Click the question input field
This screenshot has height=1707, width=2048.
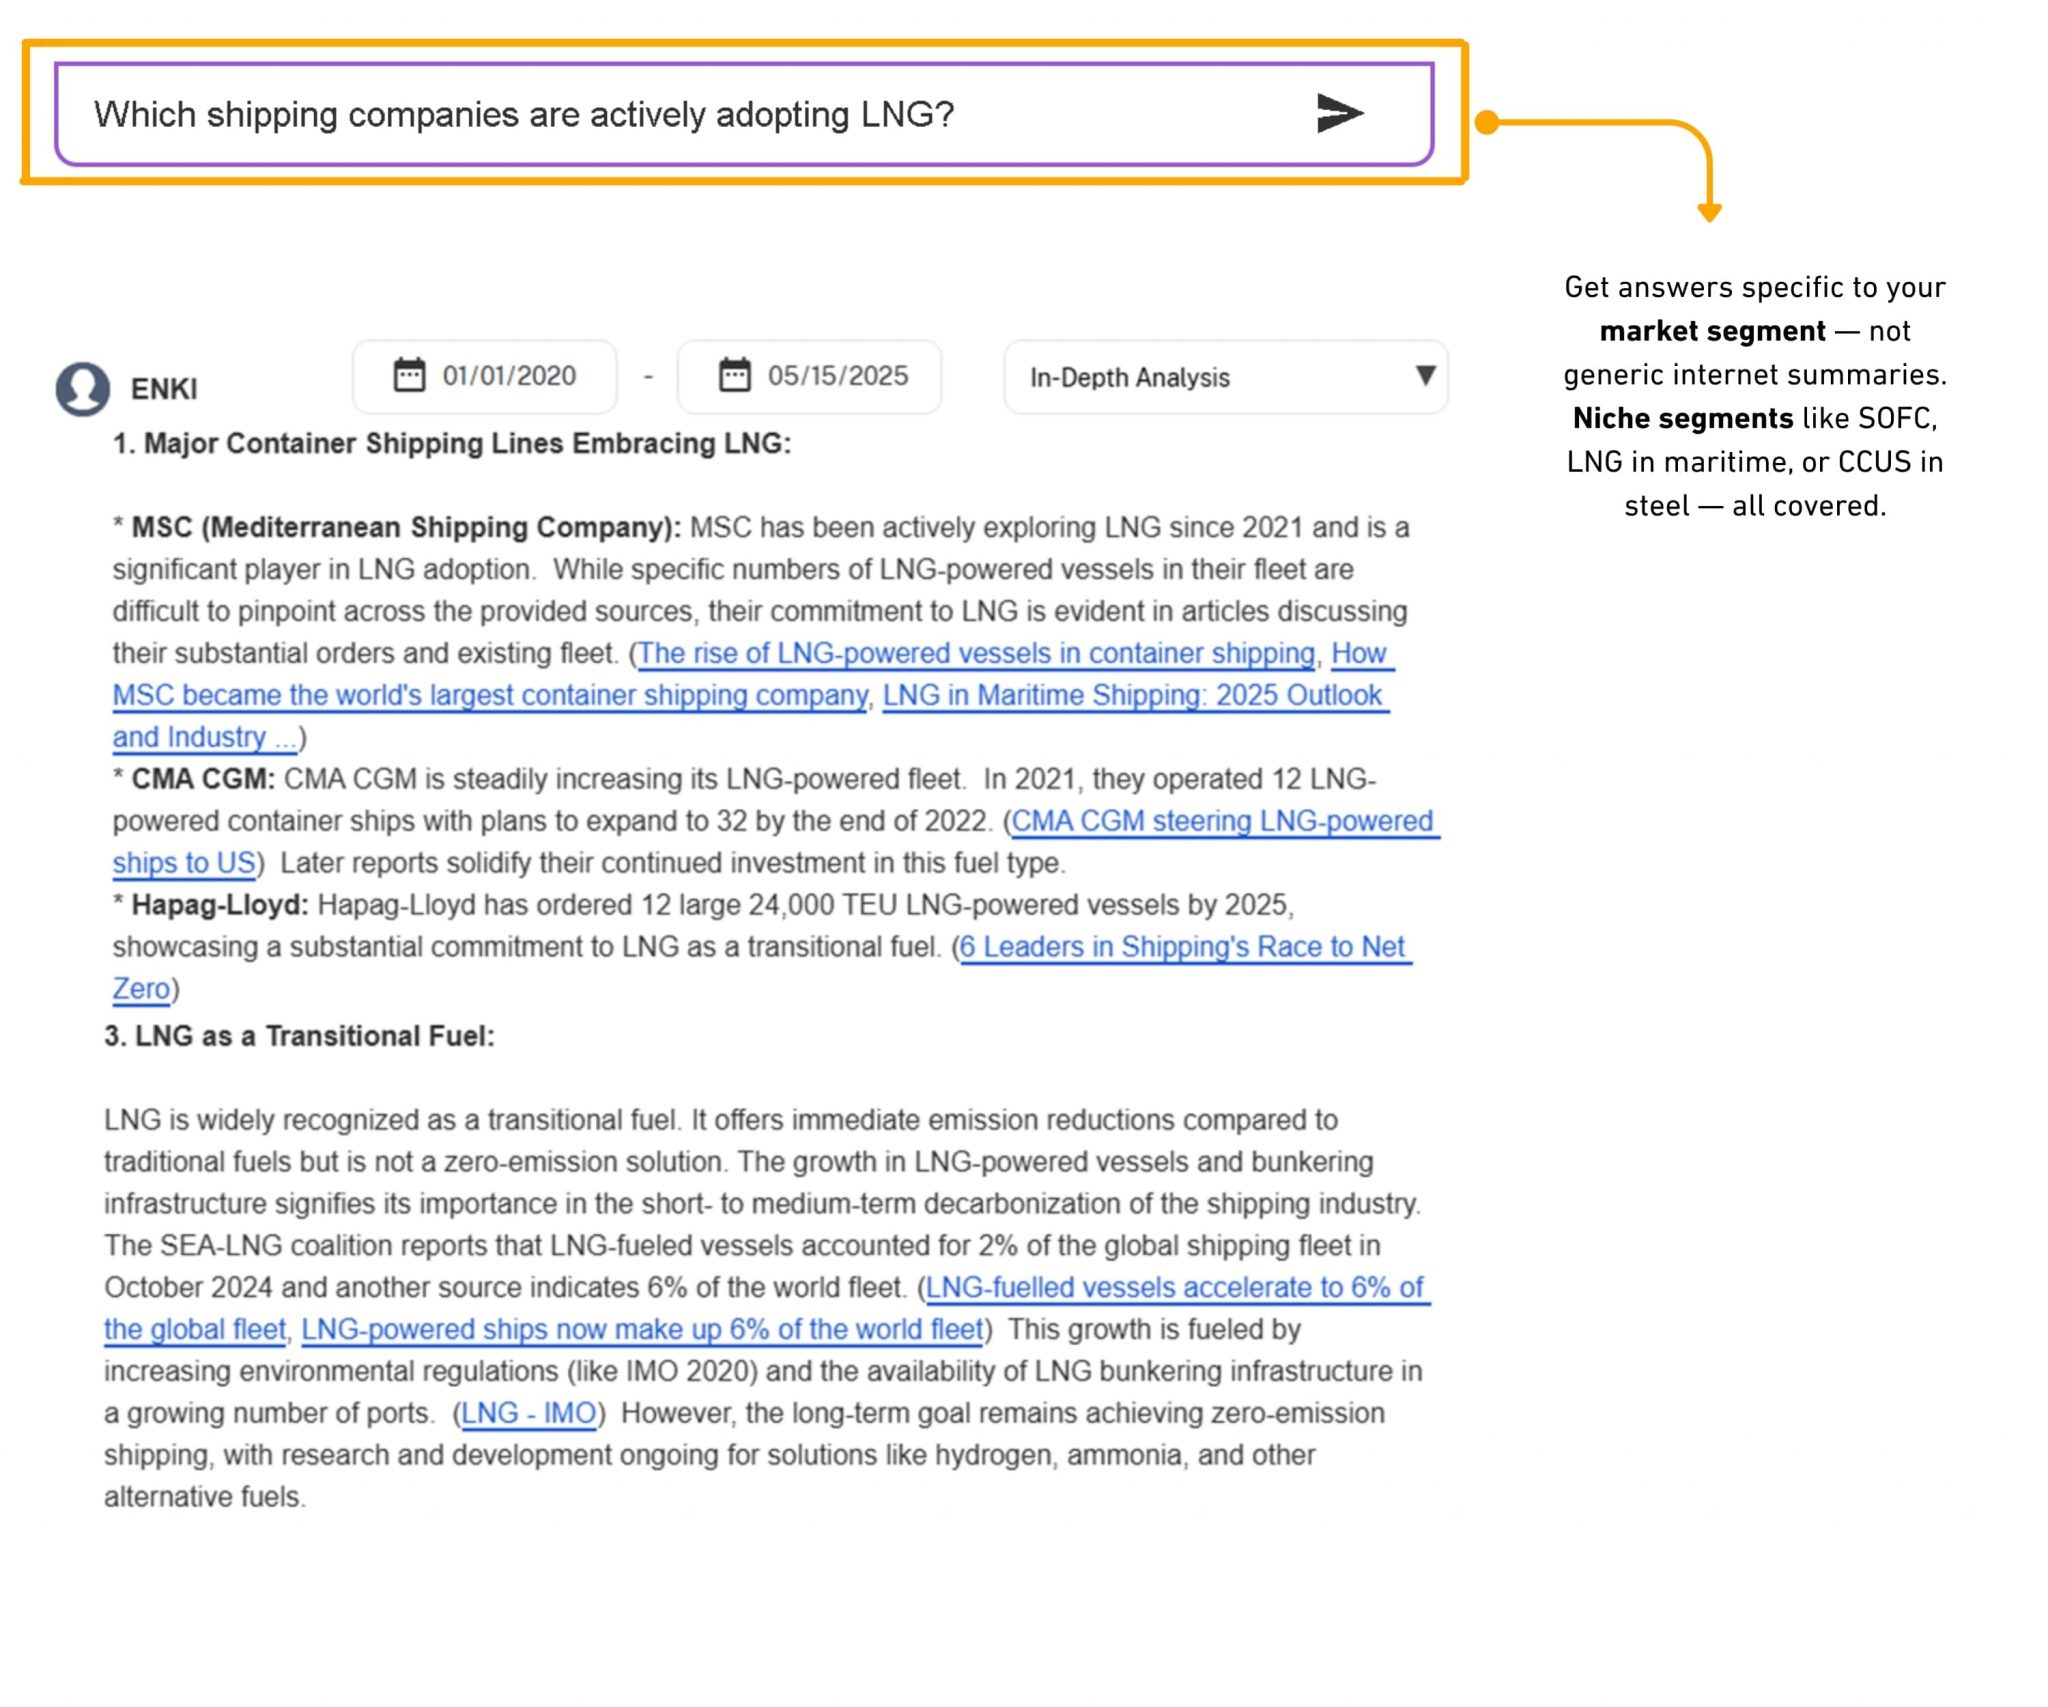(600, 114)
